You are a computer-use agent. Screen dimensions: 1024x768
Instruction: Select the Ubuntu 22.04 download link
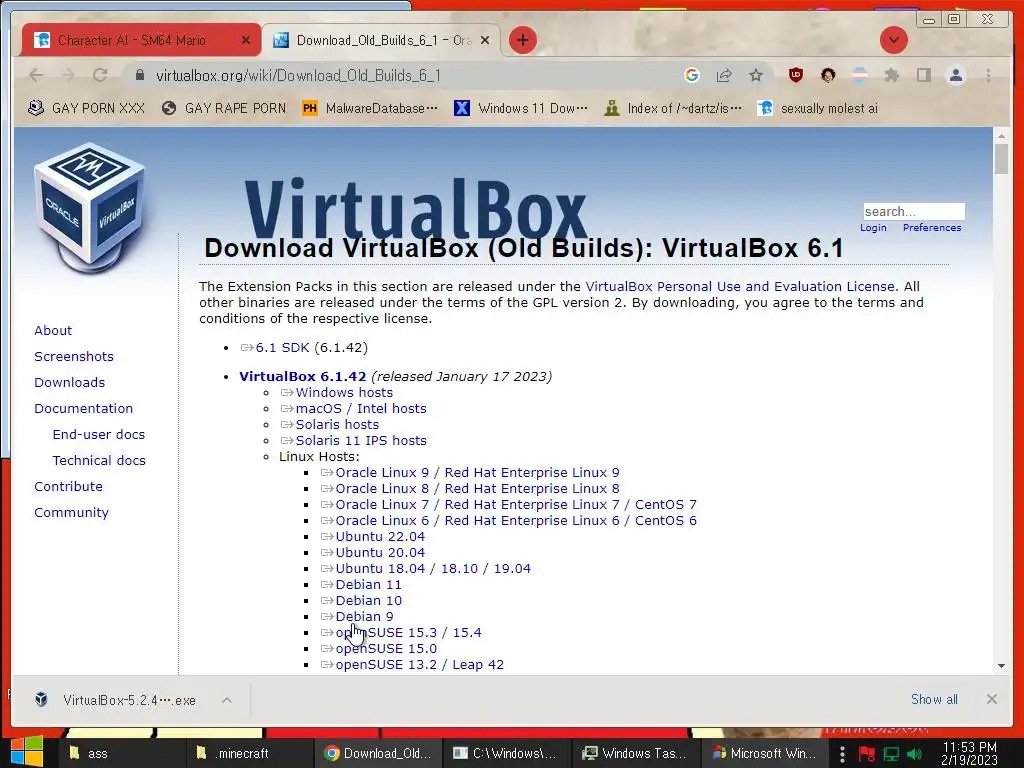373,537
